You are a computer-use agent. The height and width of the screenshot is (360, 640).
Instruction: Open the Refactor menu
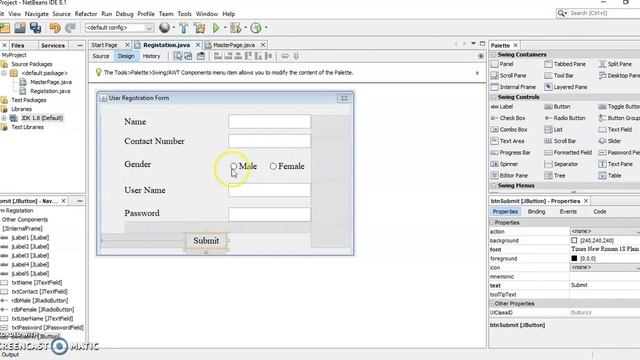point(86,13)
